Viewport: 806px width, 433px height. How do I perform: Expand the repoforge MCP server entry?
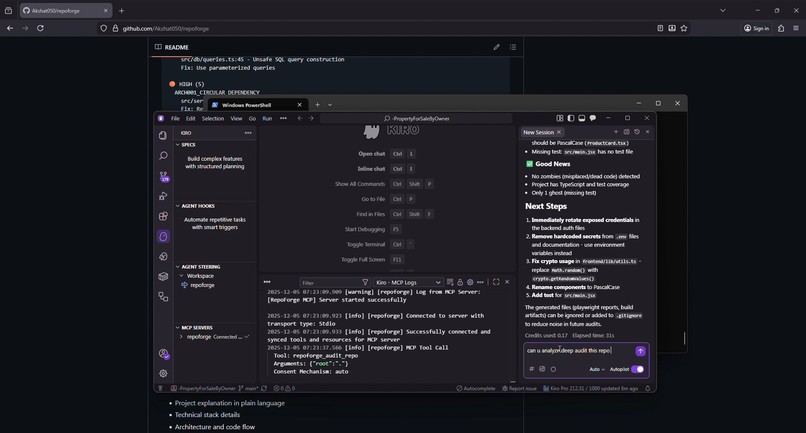coord(181,337)
